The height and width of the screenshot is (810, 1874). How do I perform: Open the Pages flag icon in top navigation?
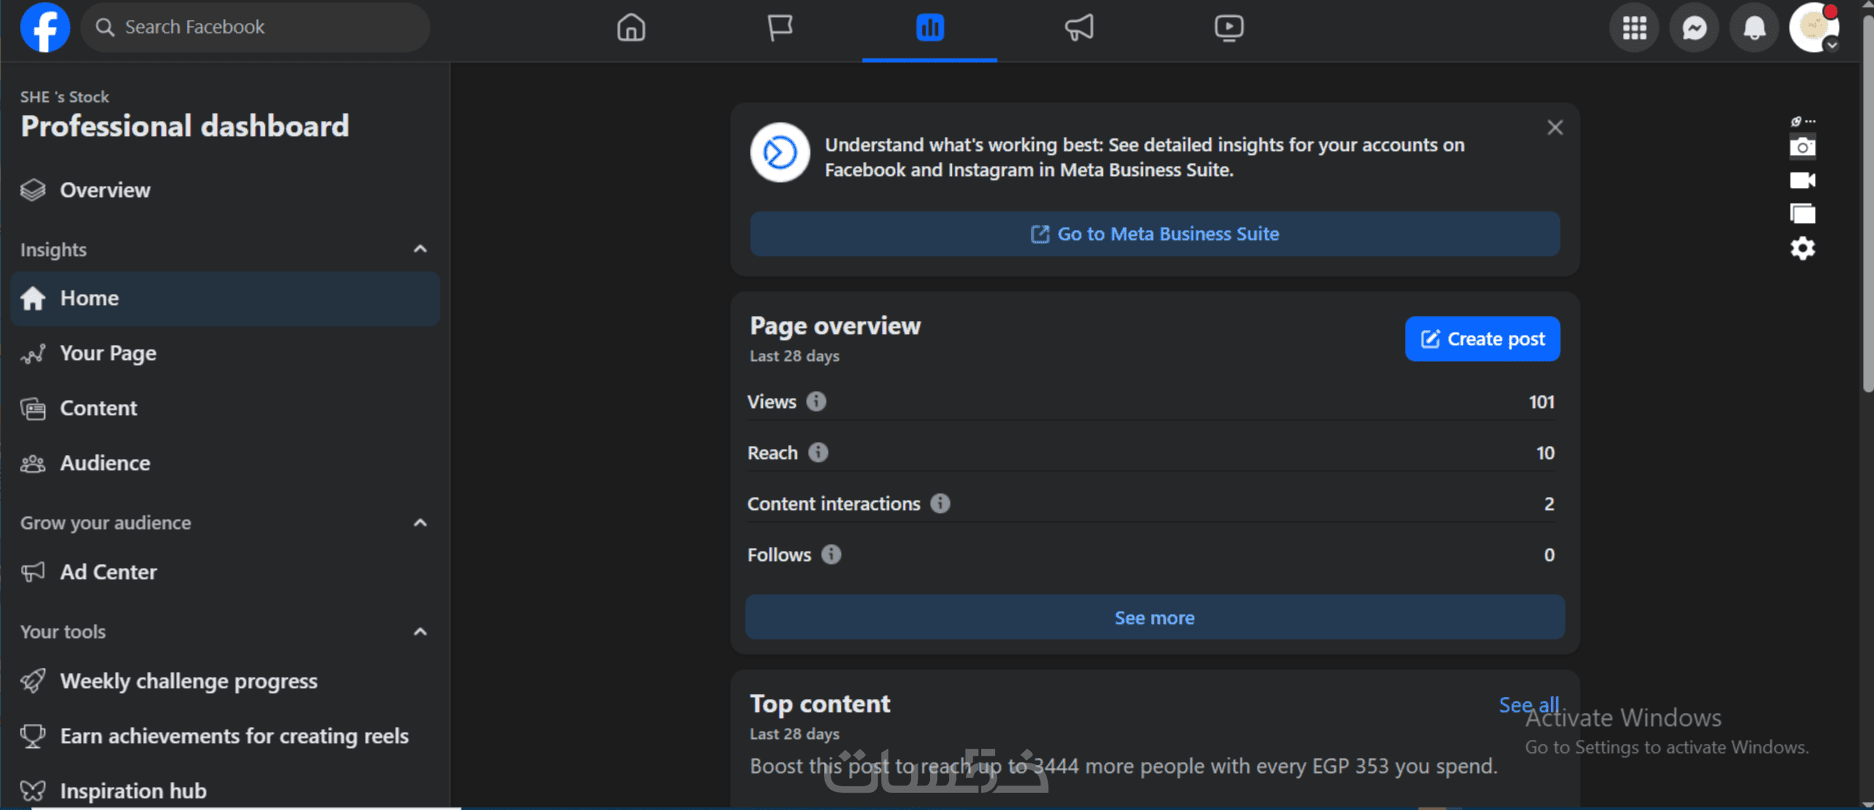tap(780, 27)
